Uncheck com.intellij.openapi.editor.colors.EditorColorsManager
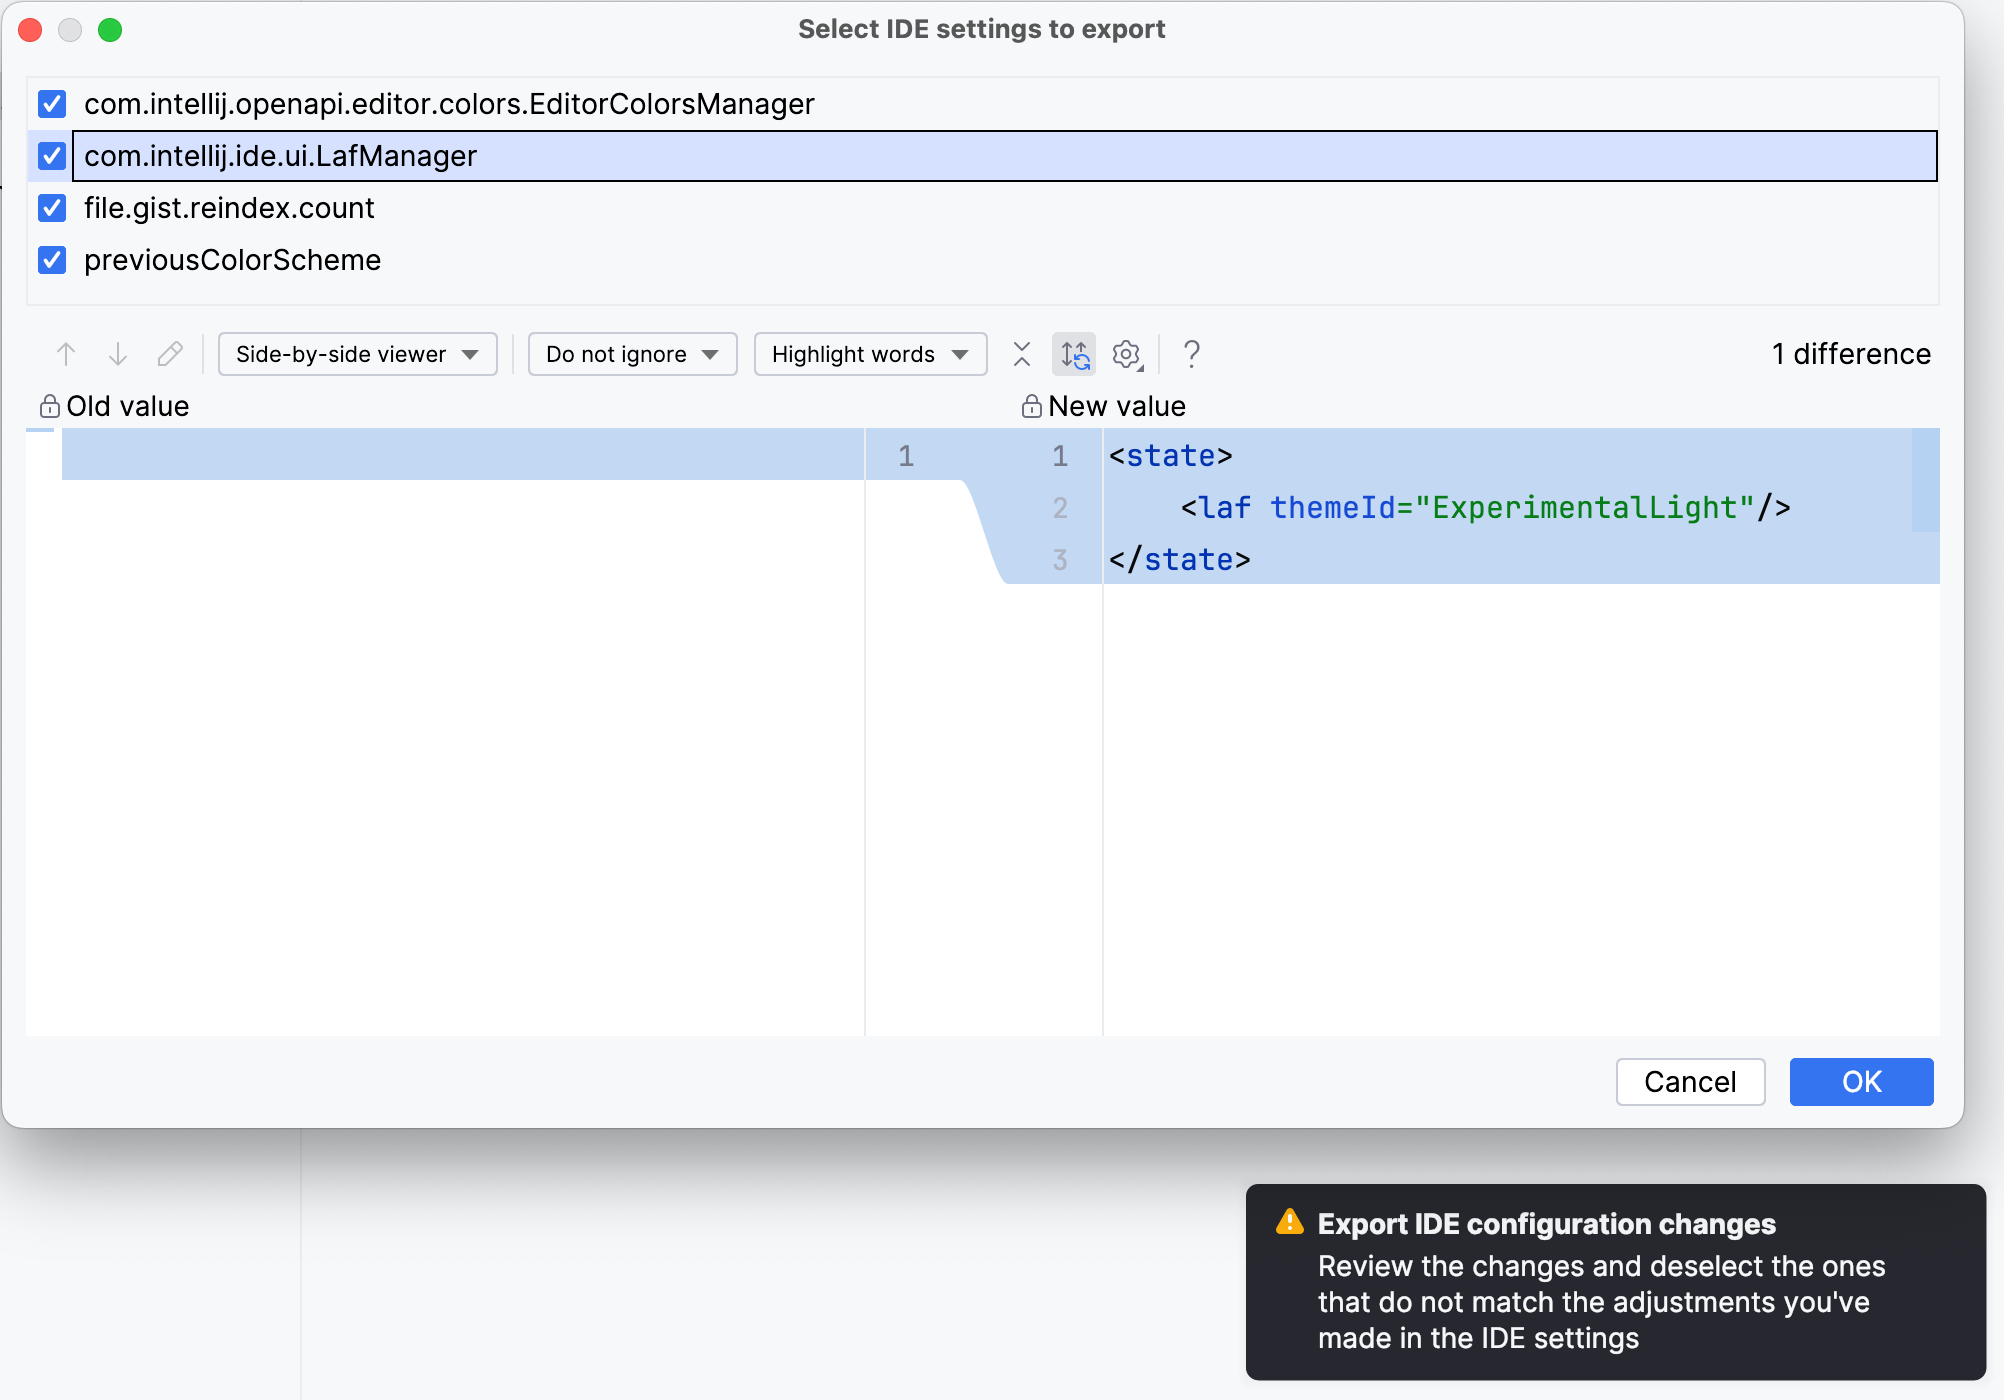 point(51,104)
